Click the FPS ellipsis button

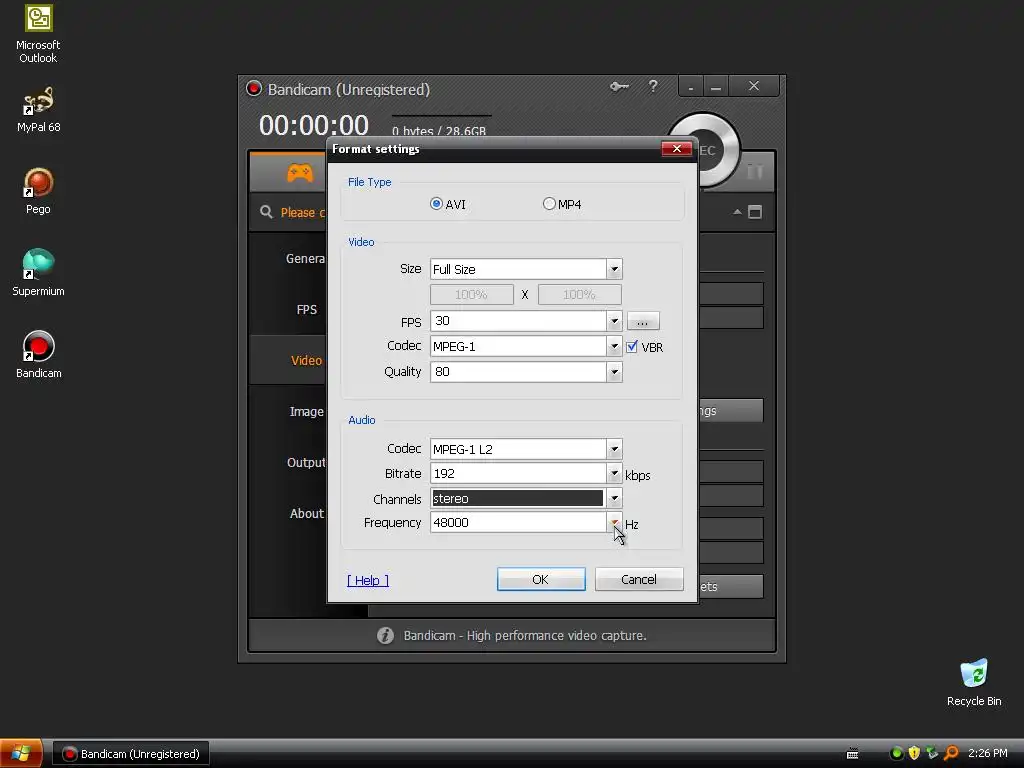point(643,321)
